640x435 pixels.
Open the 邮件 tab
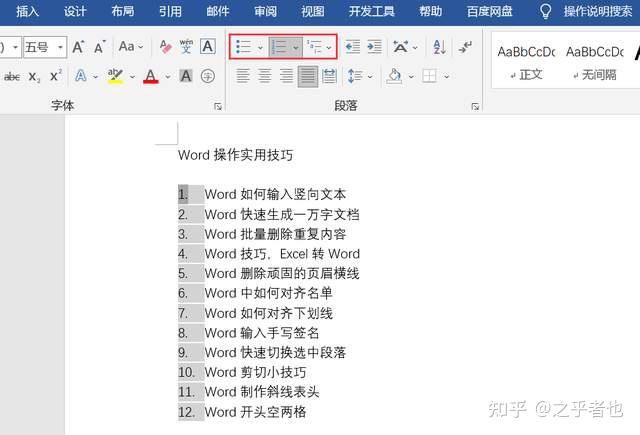point(218,11)
